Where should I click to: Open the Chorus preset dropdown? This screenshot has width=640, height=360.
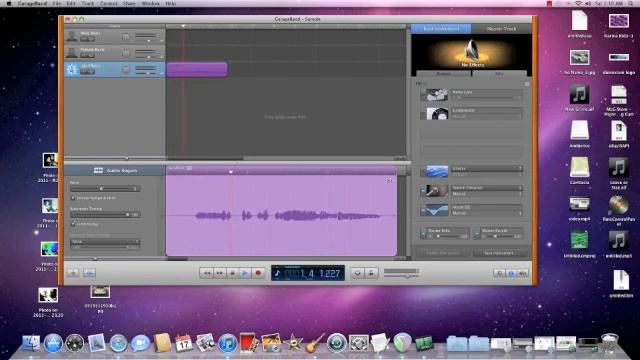click(x=487, y=174)
